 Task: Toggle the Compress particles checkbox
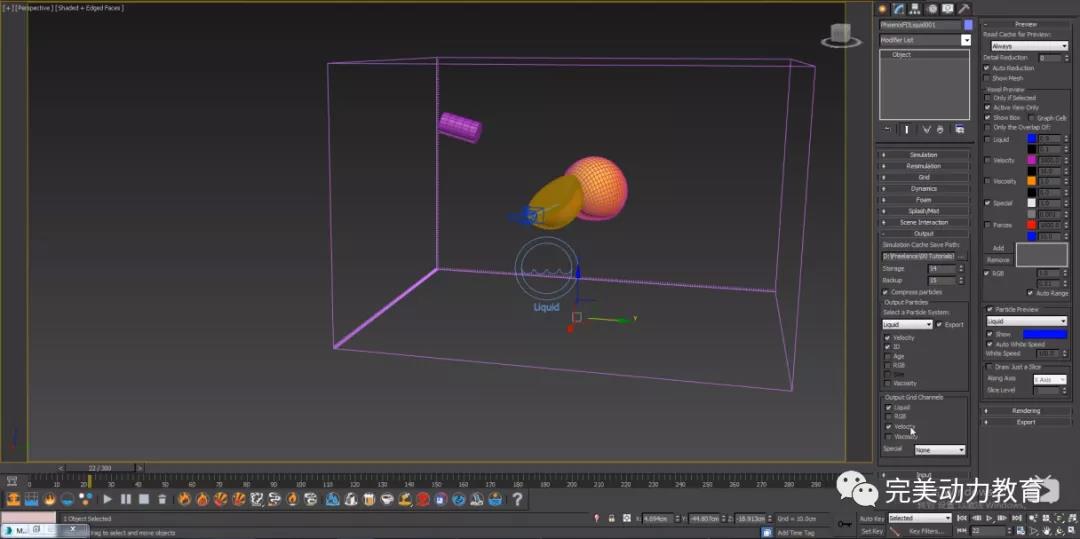pos(887,292)
